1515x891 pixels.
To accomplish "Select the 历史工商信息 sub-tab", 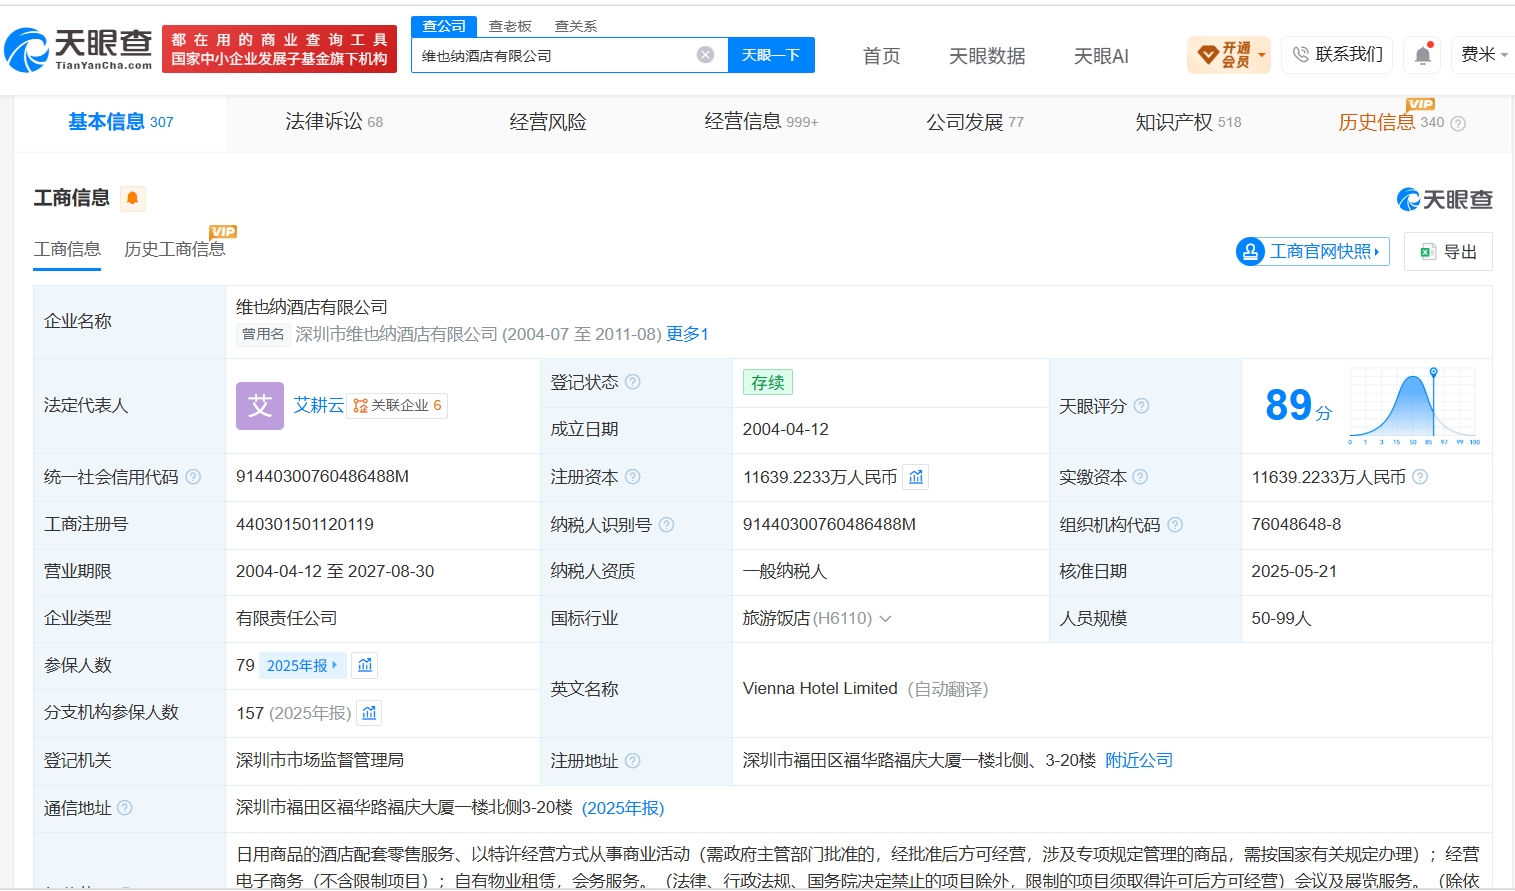I will (x=175, y=249).
